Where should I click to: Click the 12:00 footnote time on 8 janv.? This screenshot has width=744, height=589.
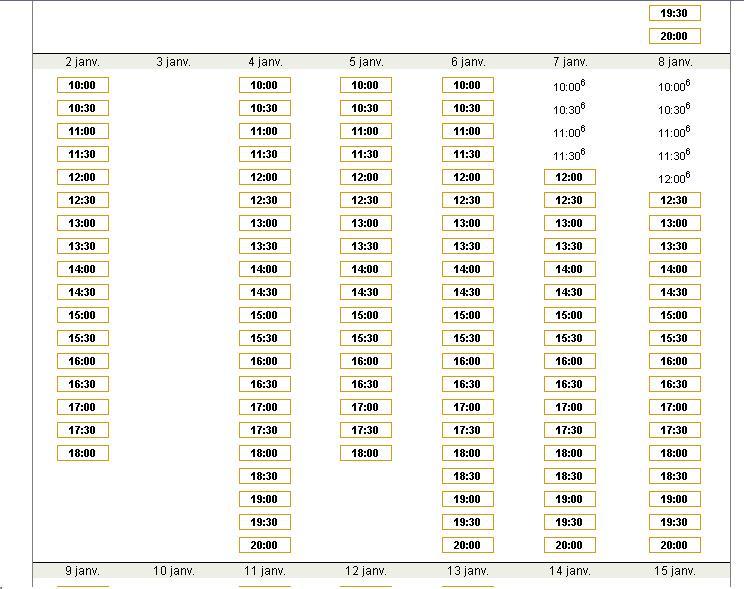pyautogui.click(x=674, y=178)
